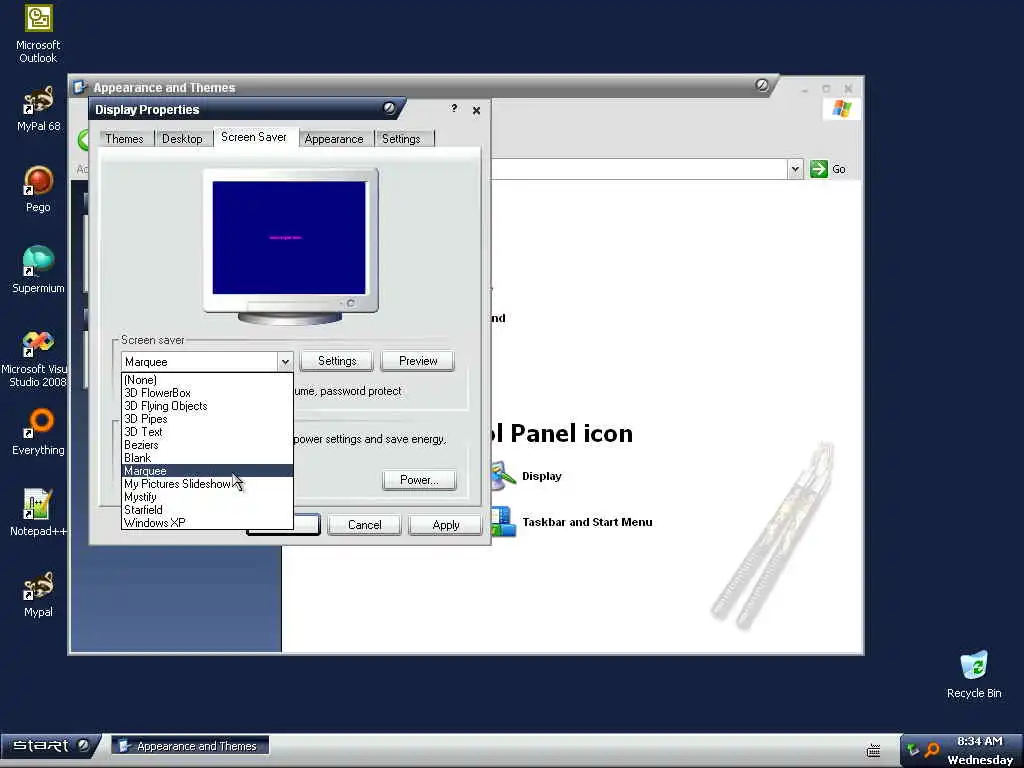This screenshot has height=768, width=1024.
Task: Collapse the Marquee screen saver dropdown
Action: 285,362
